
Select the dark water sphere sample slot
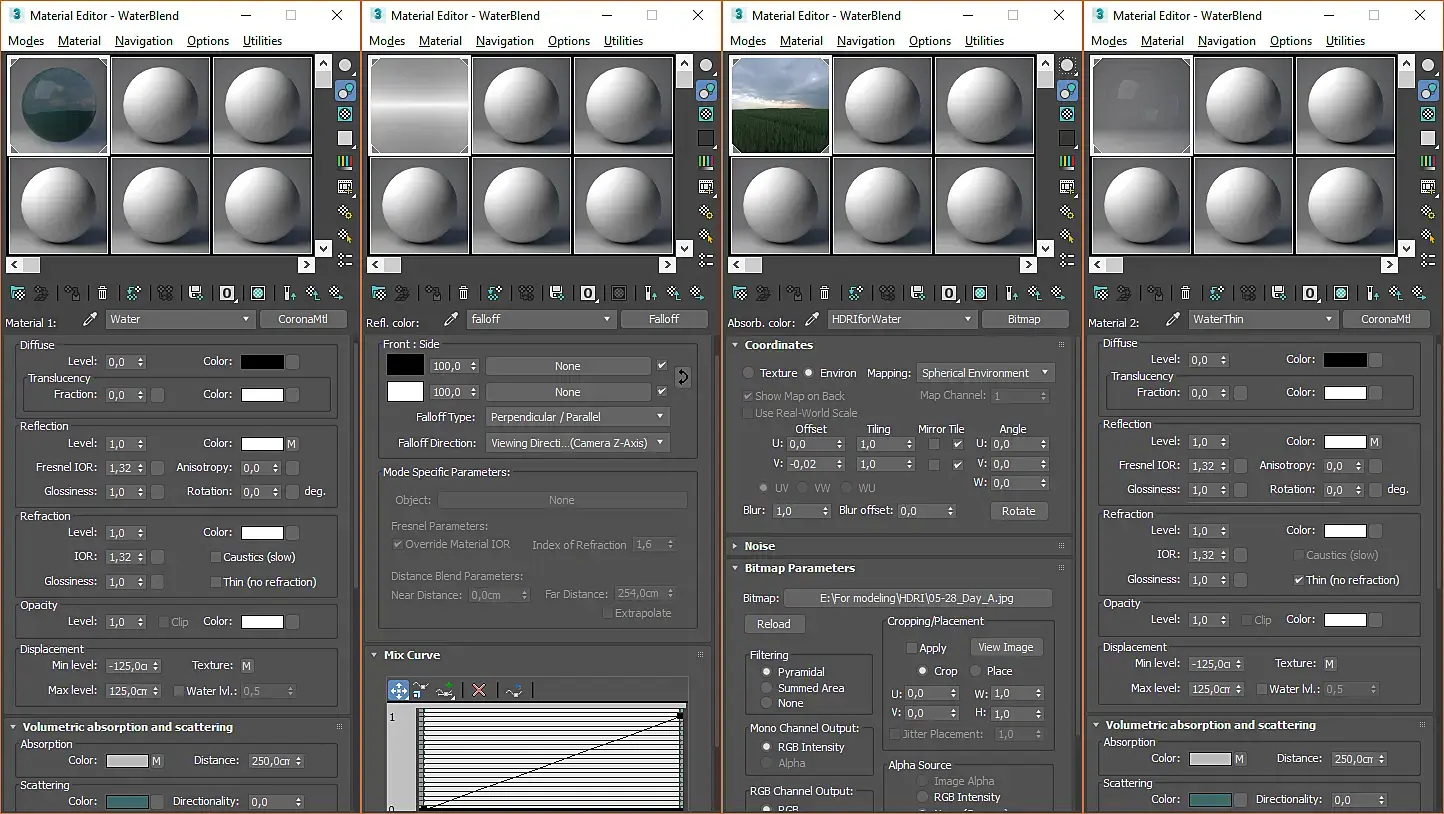click(x=59, y=106)
